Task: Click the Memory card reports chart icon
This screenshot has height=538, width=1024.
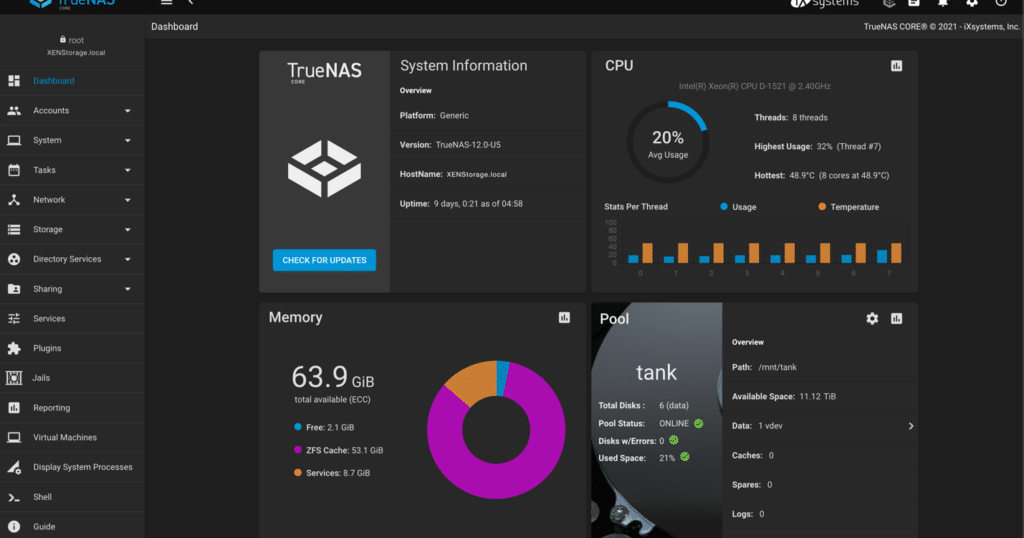Action: click(564, 317)
